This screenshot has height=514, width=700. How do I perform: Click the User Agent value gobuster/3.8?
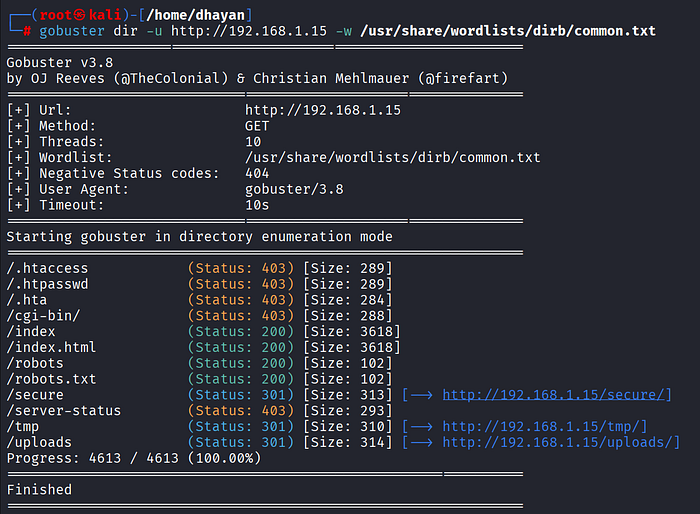point(294,189)
